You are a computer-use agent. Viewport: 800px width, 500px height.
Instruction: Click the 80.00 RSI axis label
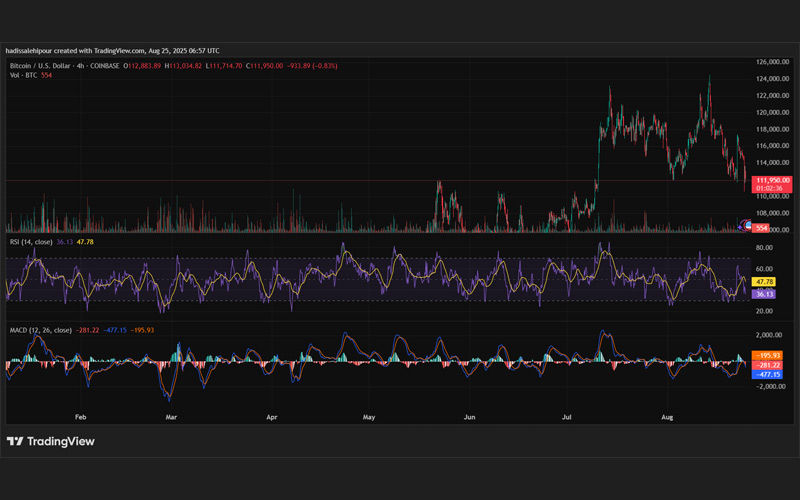[764, 247]
